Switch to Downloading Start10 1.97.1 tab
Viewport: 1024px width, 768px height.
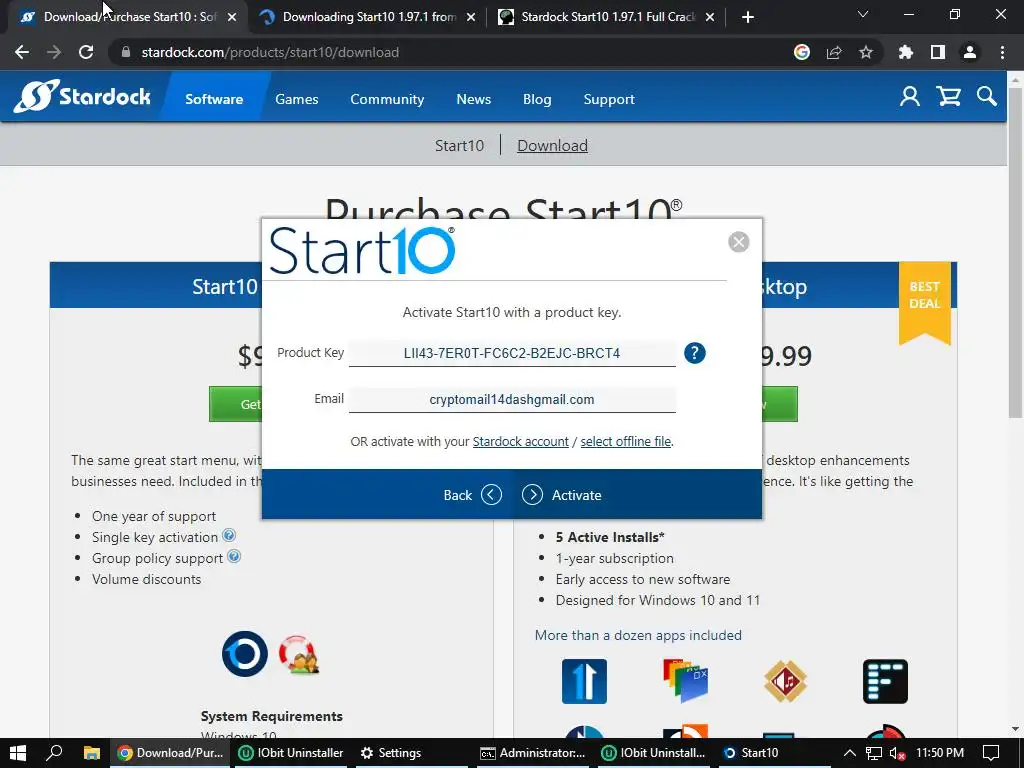coord(366,17)
